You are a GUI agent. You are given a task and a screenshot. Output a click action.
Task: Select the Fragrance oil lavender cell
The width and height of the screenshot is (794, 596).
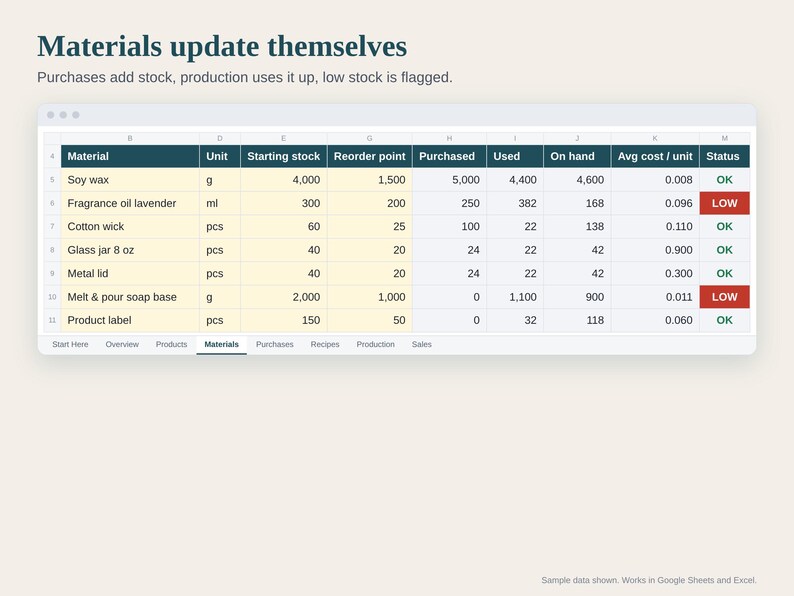coord(130,203)
